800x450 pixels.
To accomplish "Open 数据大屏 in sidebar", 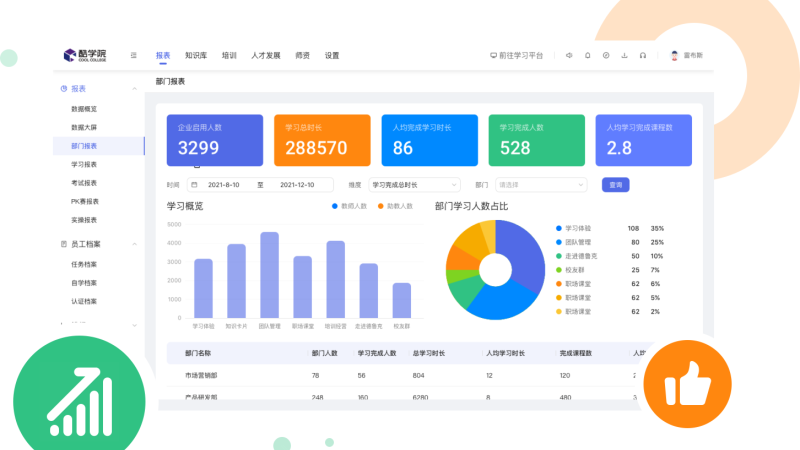I will [x=84, y=127].
